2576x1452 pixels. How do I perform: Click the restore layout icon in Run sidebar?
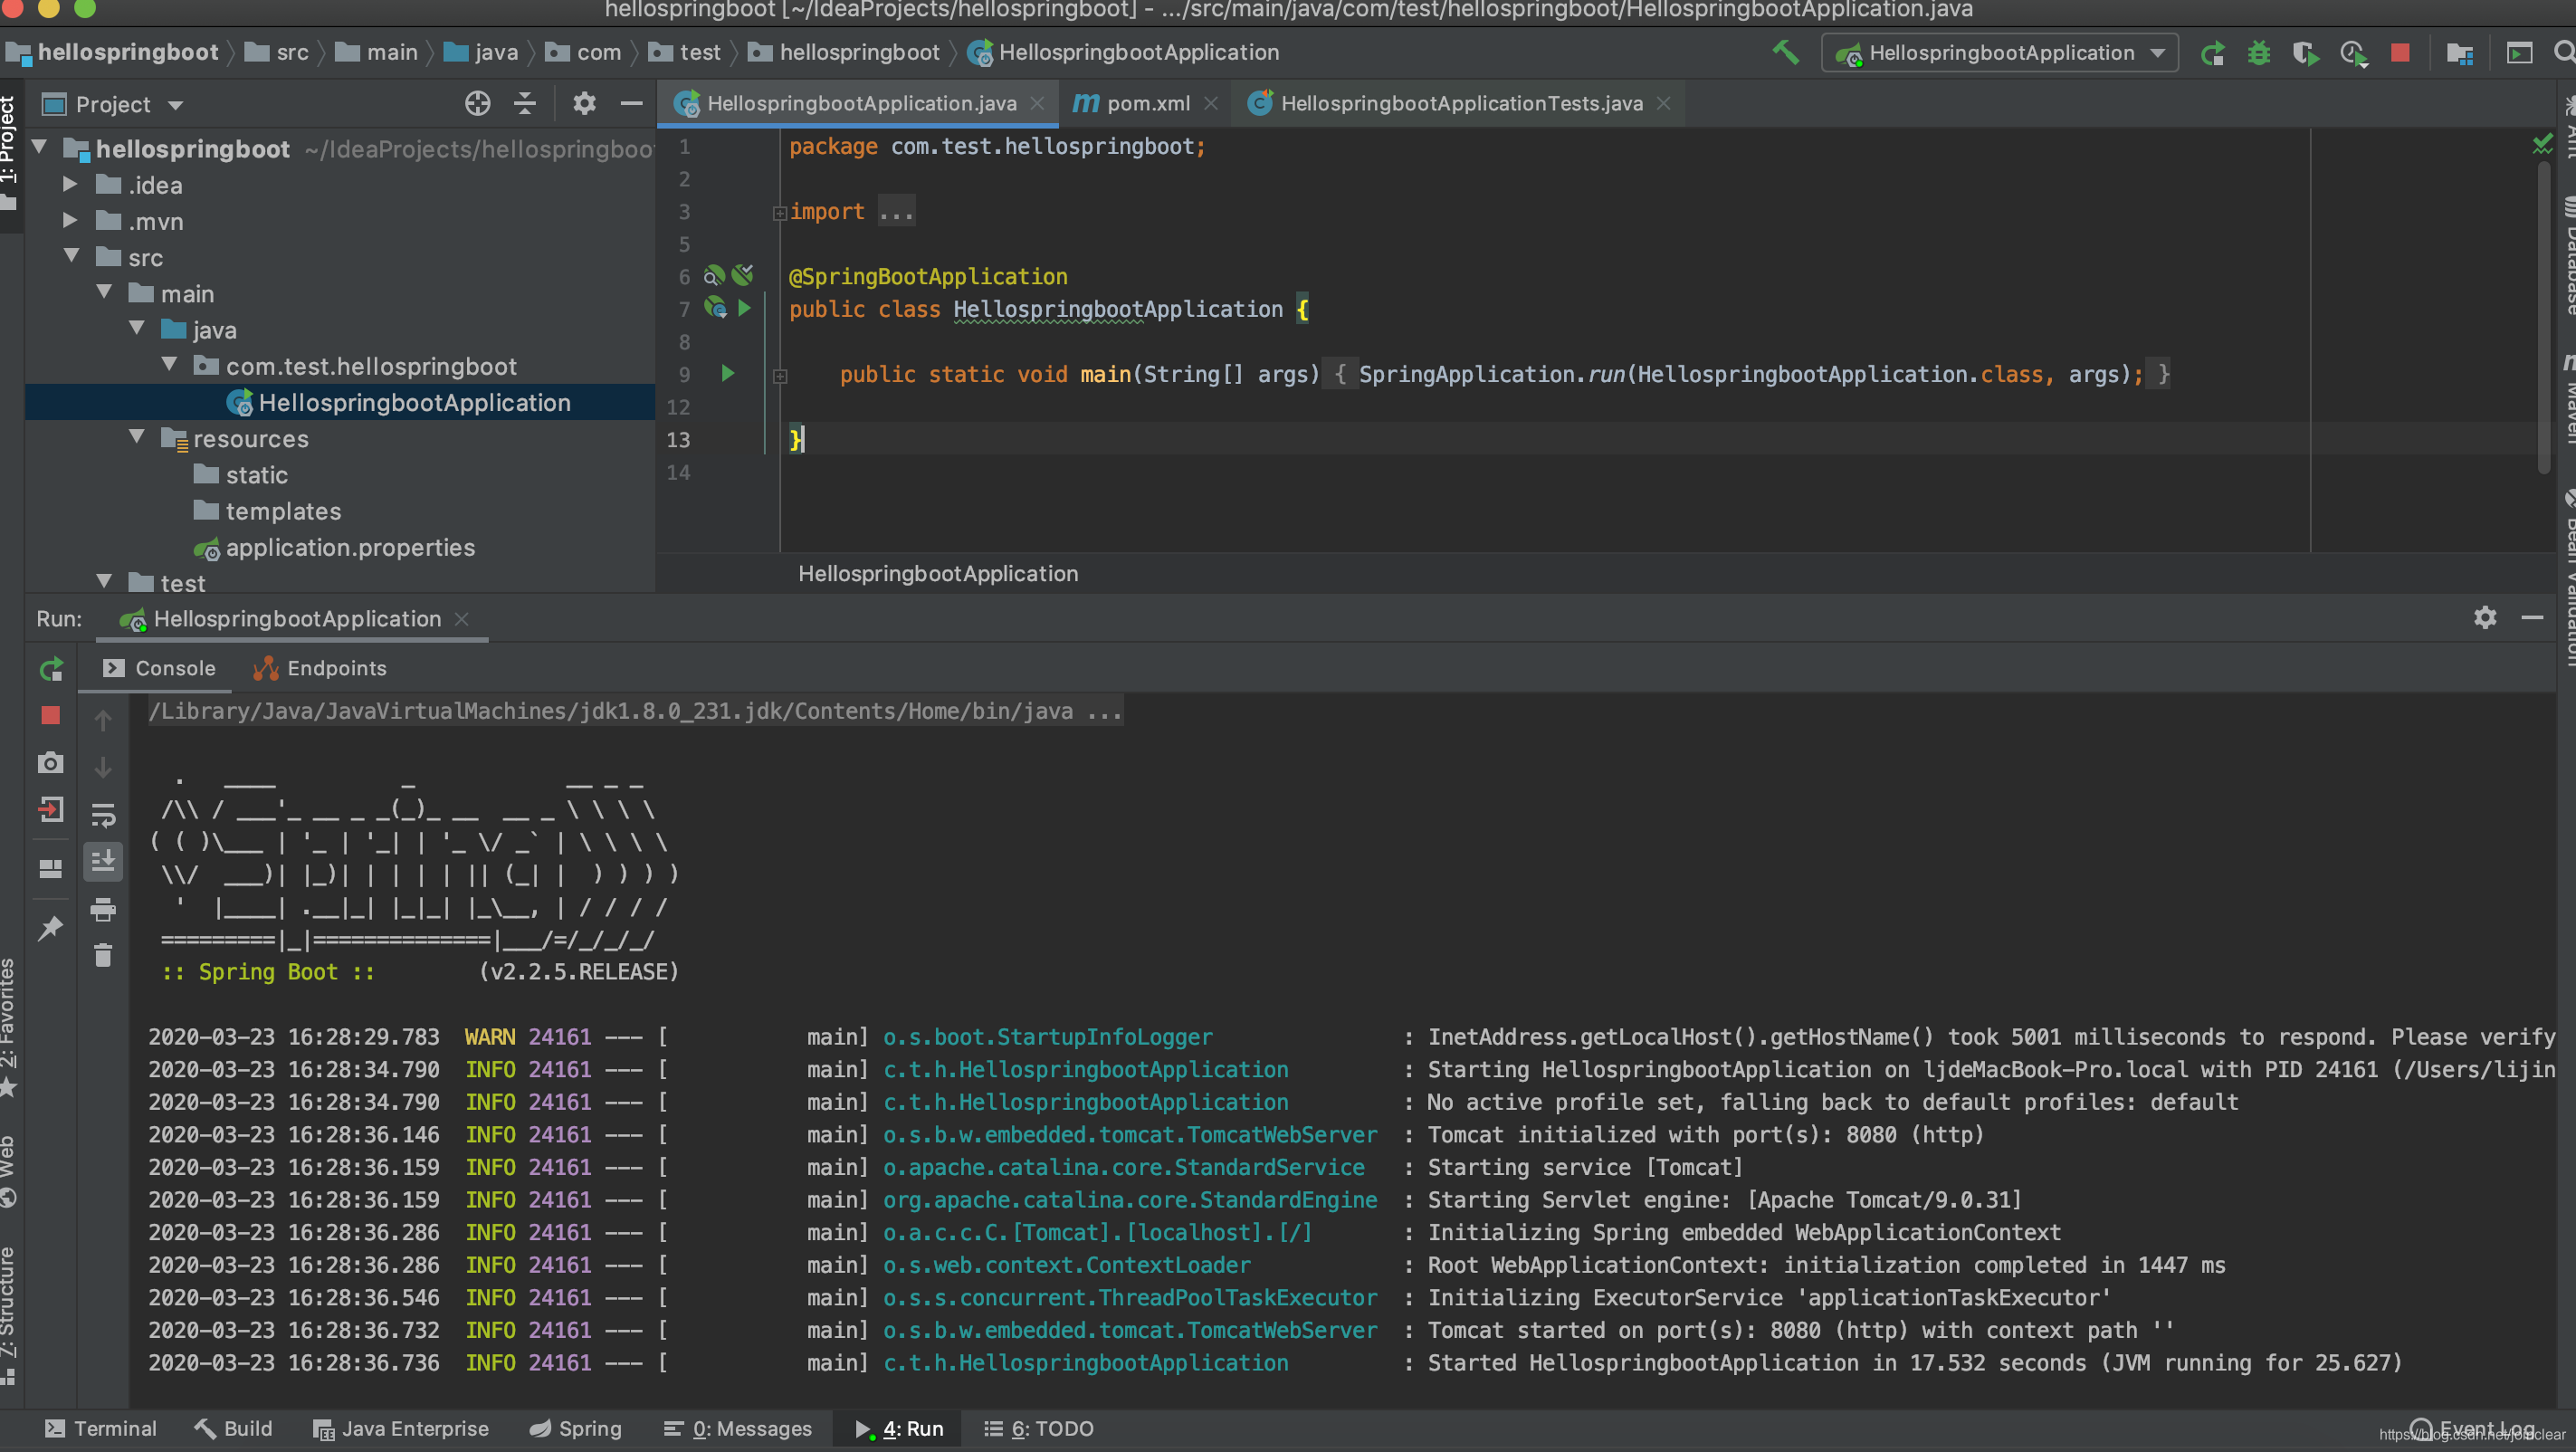click(50, 868)
